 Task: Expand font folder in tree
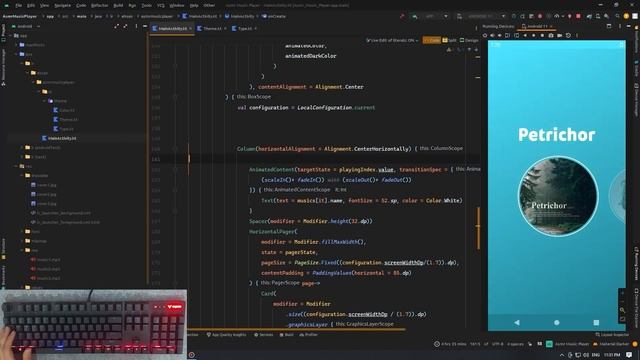(x=22, y=231)
